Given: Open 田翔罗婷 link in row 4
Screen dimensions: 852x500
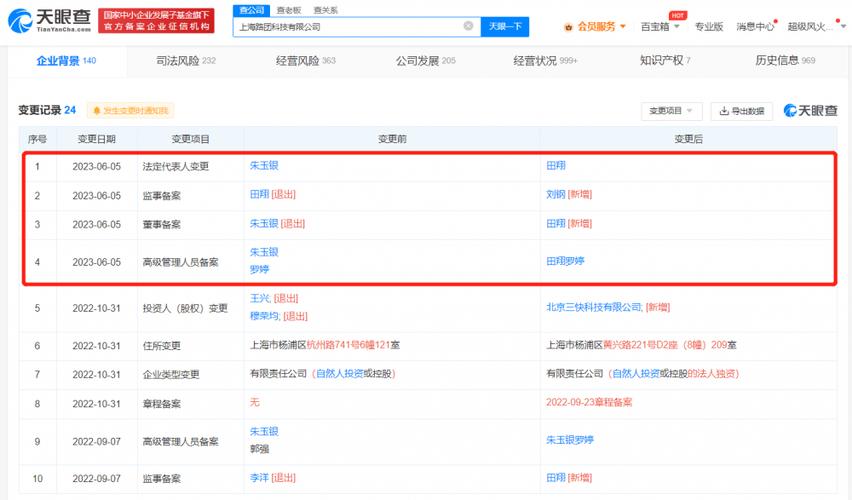Looking at the screenshot, I should [565, 261].
